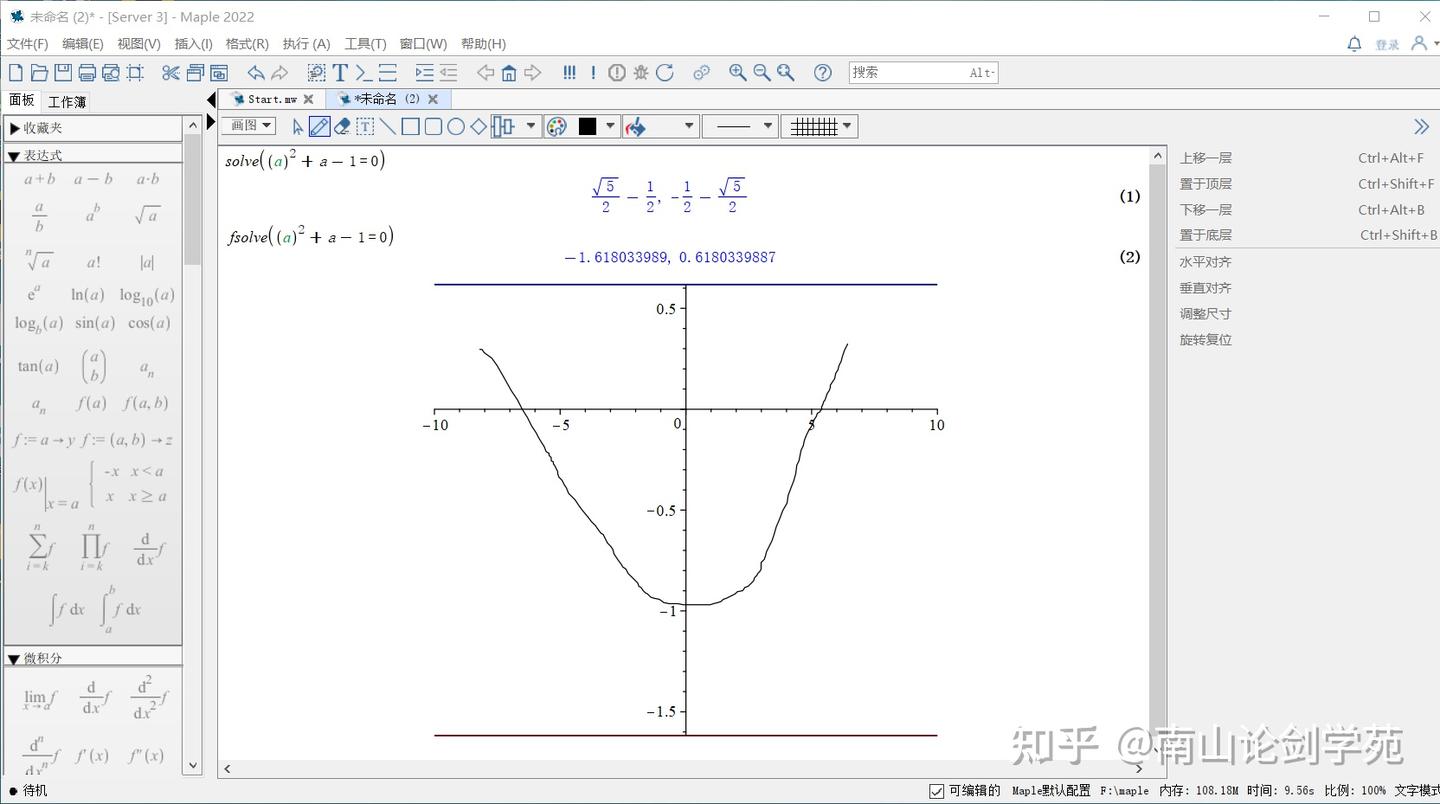This screenshot has width=1440, height=804.
Task: Collapse the 微积分 palette section
Action: click(x=14, y=659)
